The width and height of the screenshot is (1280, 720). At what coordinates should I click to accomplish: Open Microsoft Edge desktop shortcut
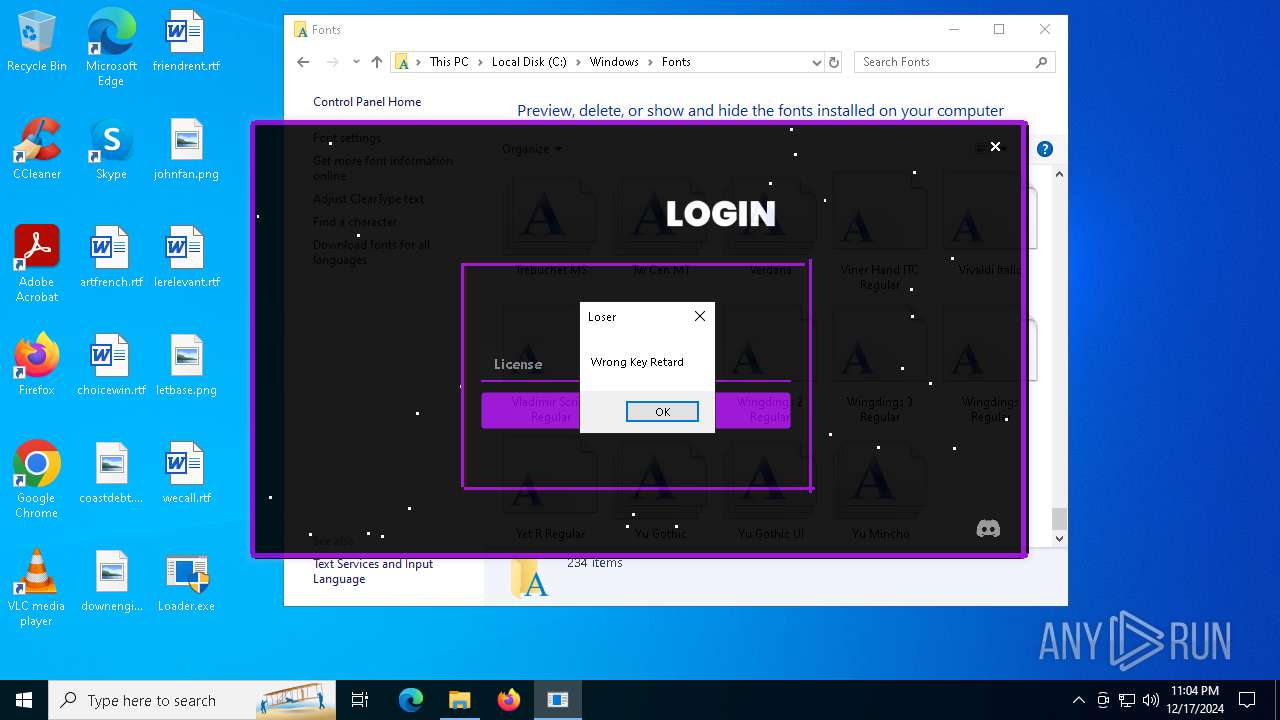click(111, 48)
